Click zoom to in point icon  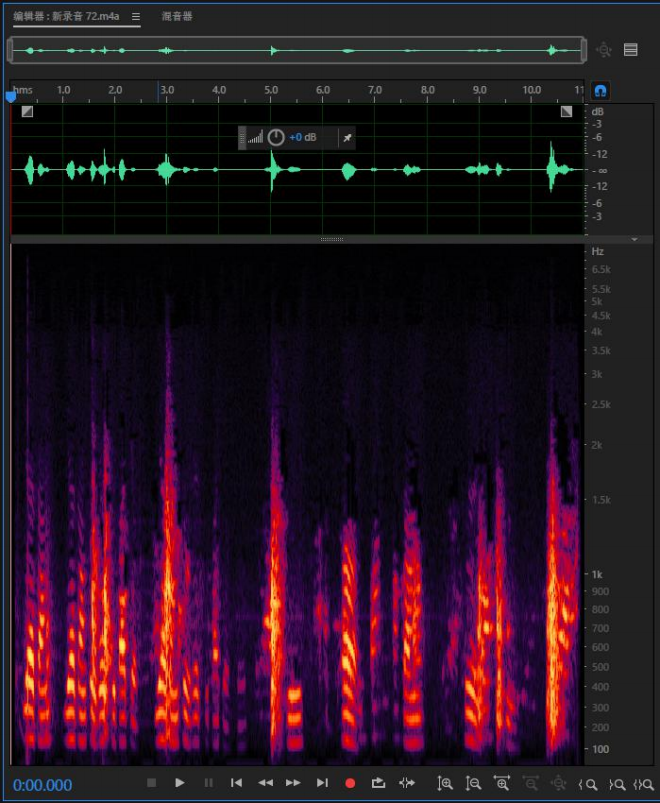(x=588, y=784)
